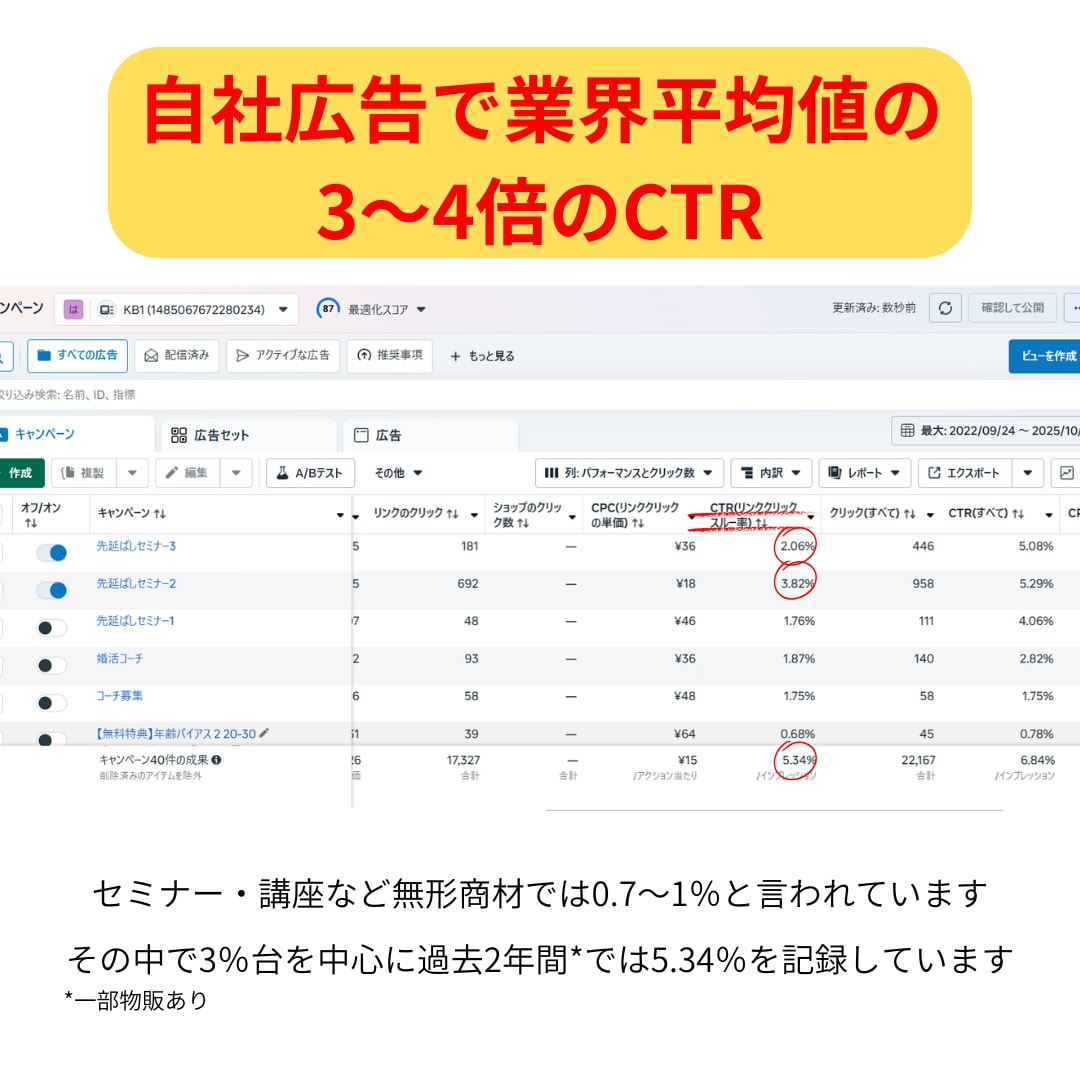Open その他 dropdown menu

click(x=398, y=472)
